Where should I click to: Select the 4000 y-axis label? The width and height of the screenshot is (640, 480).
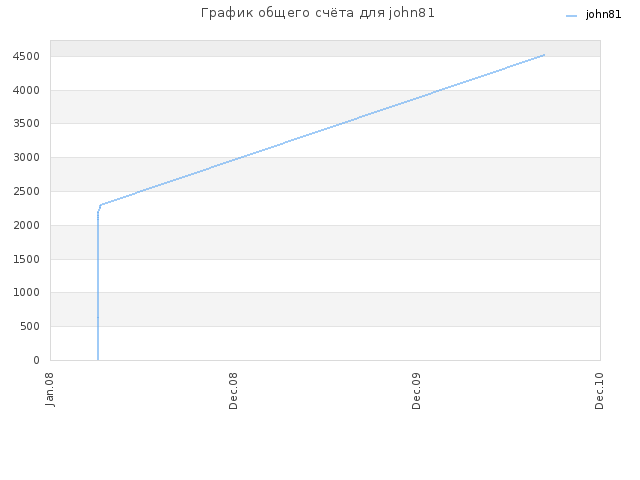pyautogui.click(x=26, y=90)
